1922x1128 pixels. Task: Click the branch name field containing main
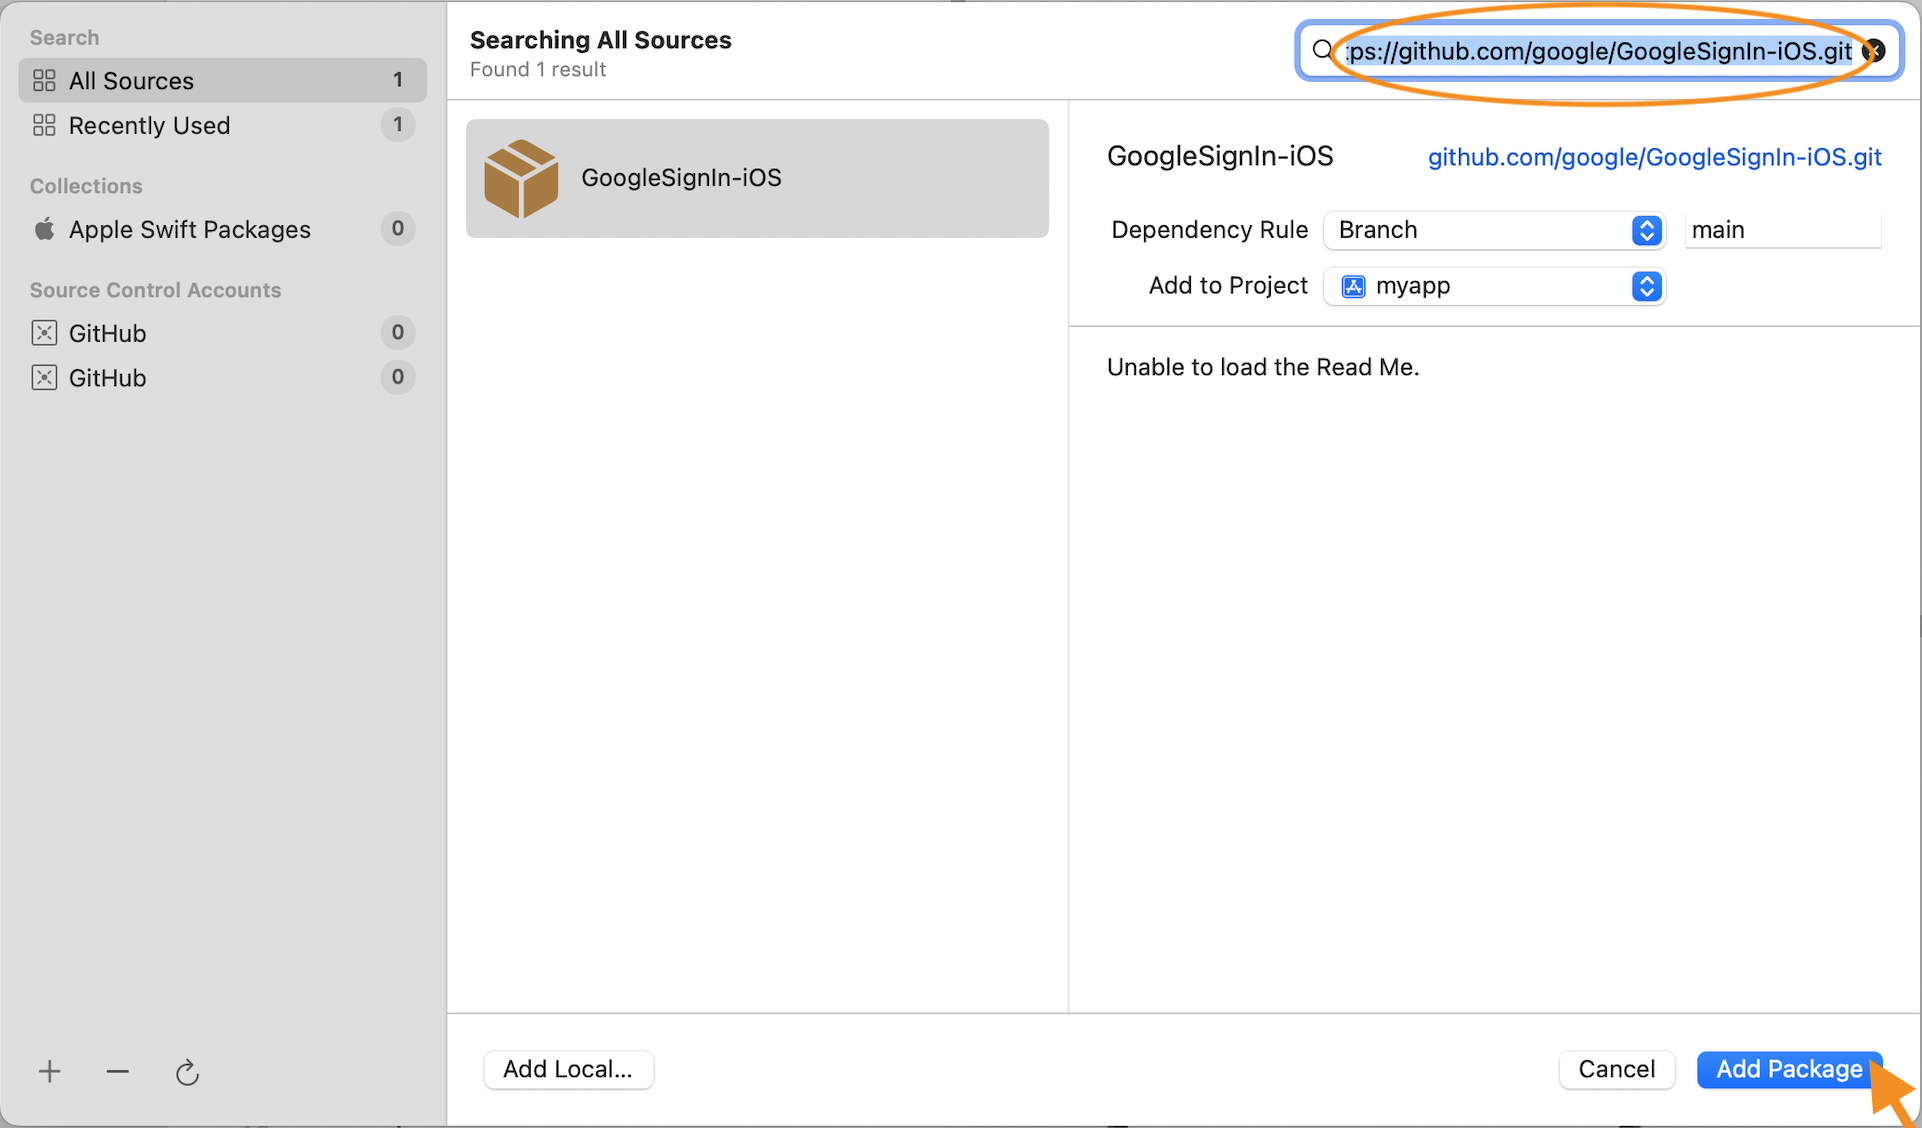(1782, 230)
